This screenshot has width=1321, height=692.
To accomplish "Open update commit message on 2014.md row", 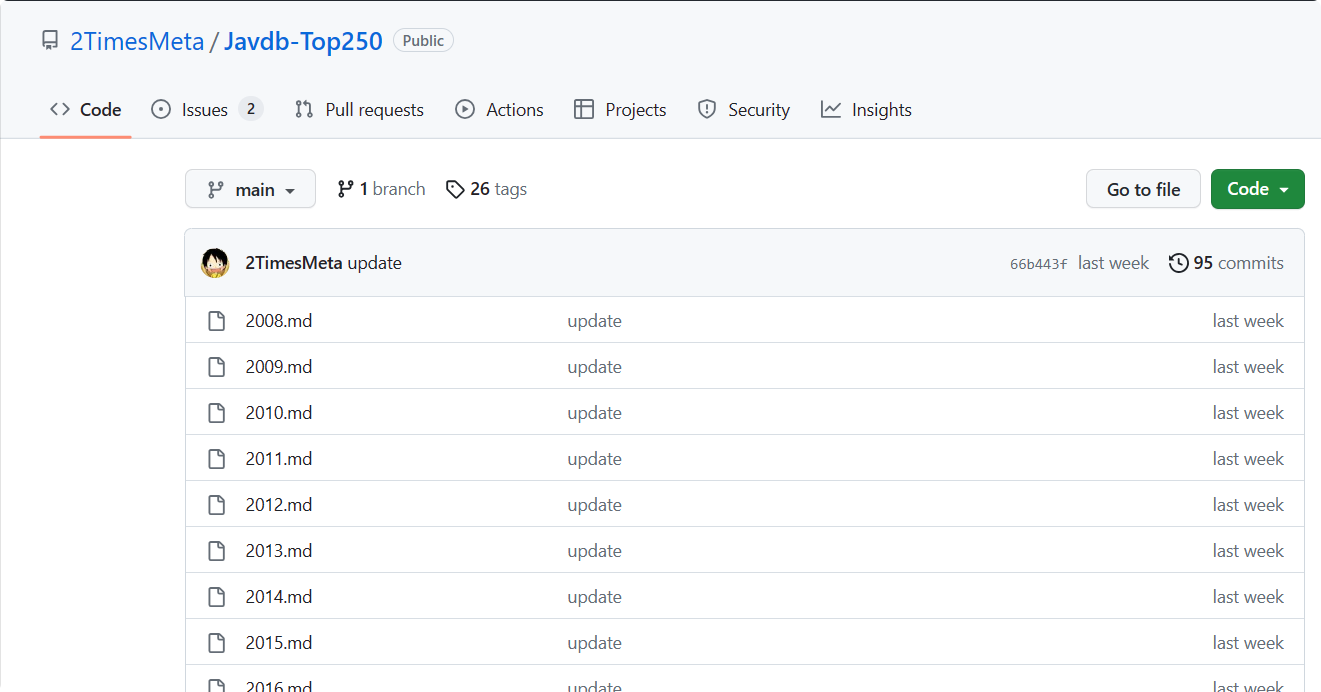I will (594, 597).
